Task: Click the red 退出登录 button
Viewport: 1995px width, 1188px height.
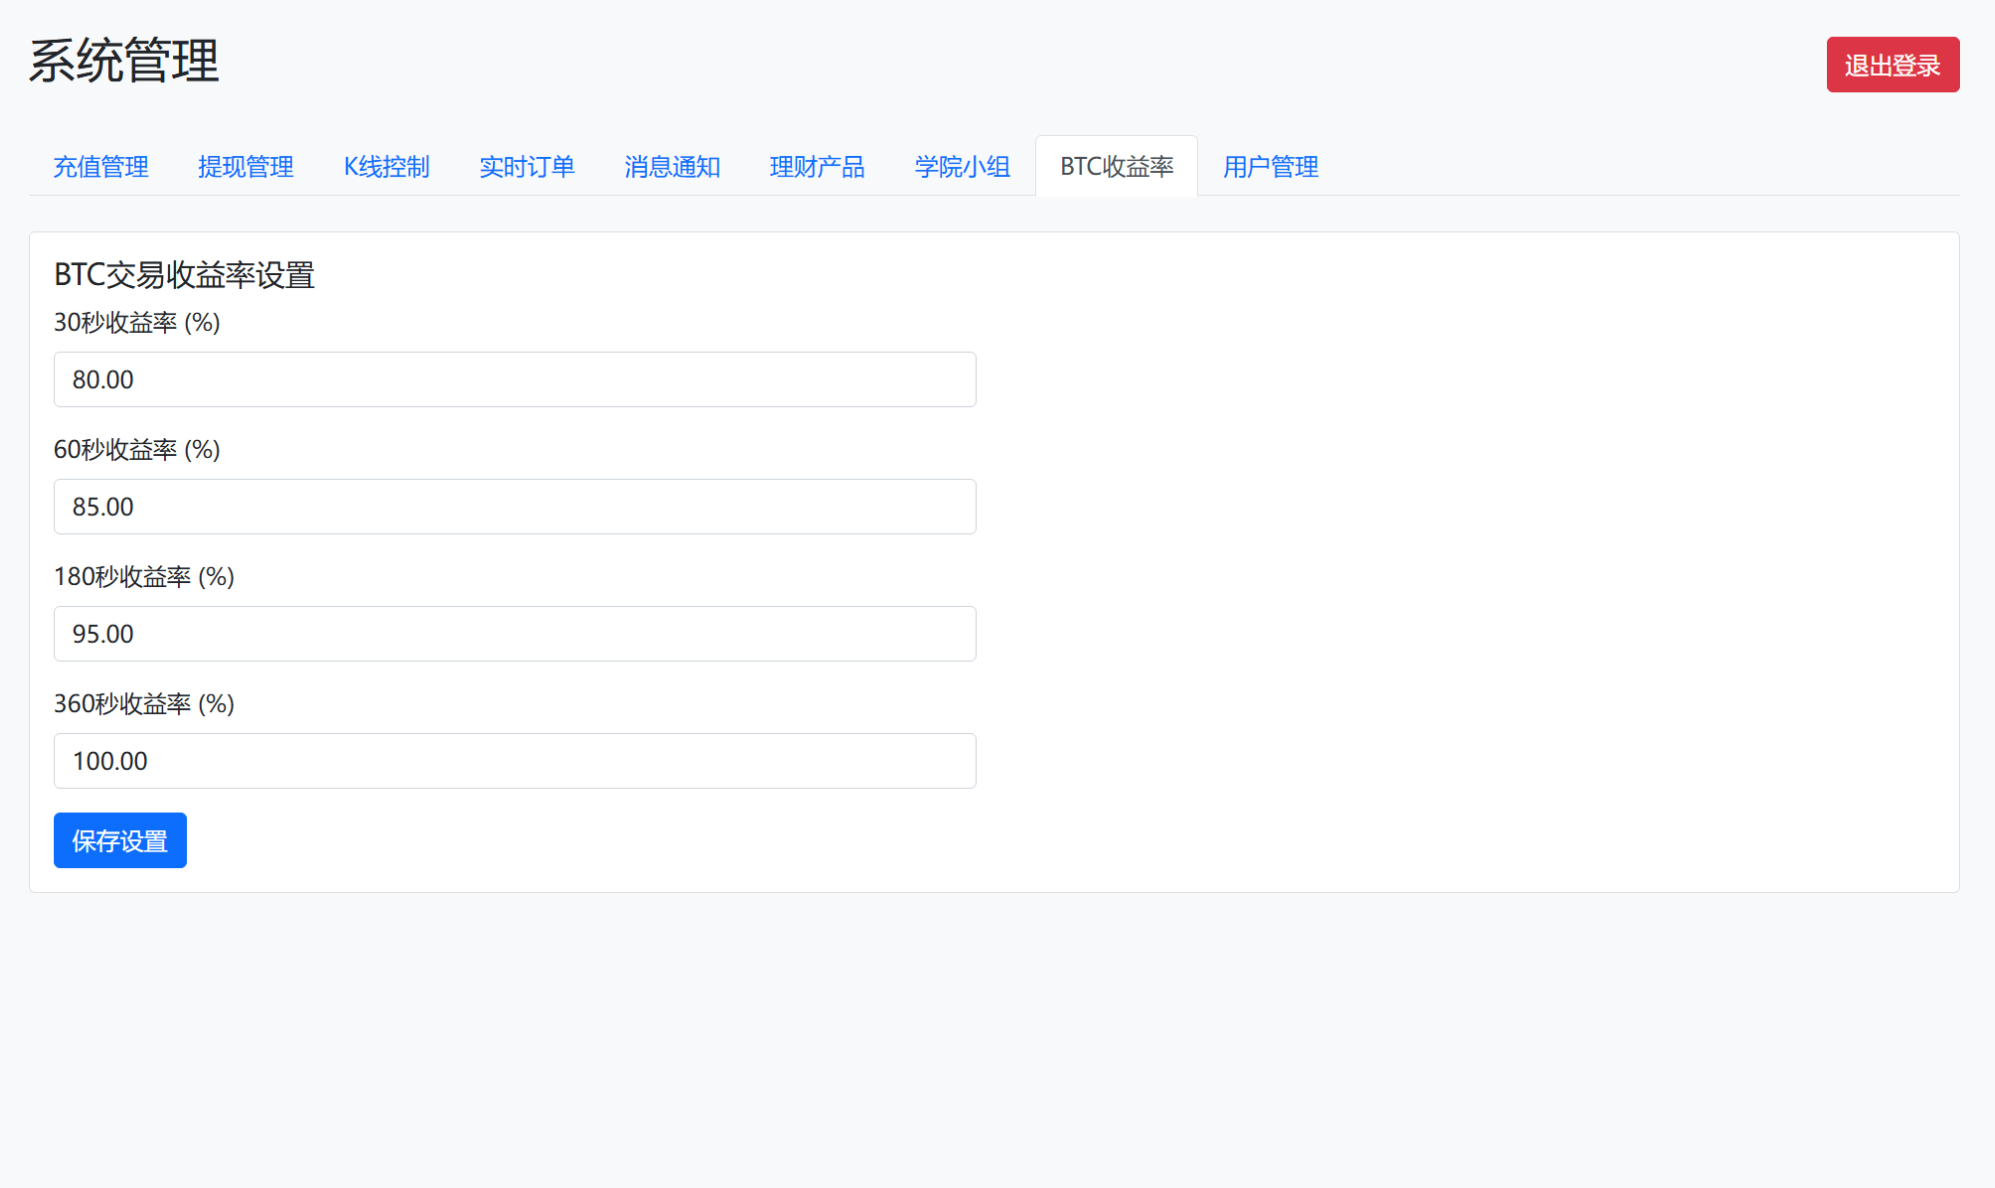Action: 1892,64
